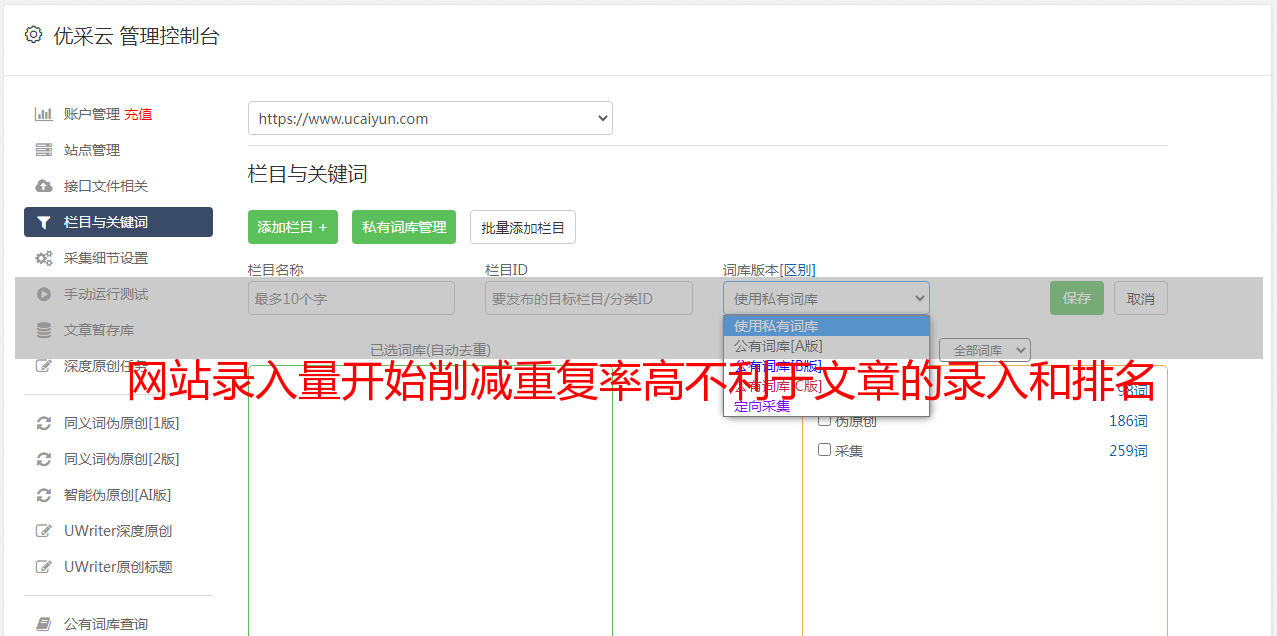Click the refresh icon beside 同义词伪原创[1版]
Image resolution: width=1277 pixels, height=636 pixels.
click(x=43, y=423)
